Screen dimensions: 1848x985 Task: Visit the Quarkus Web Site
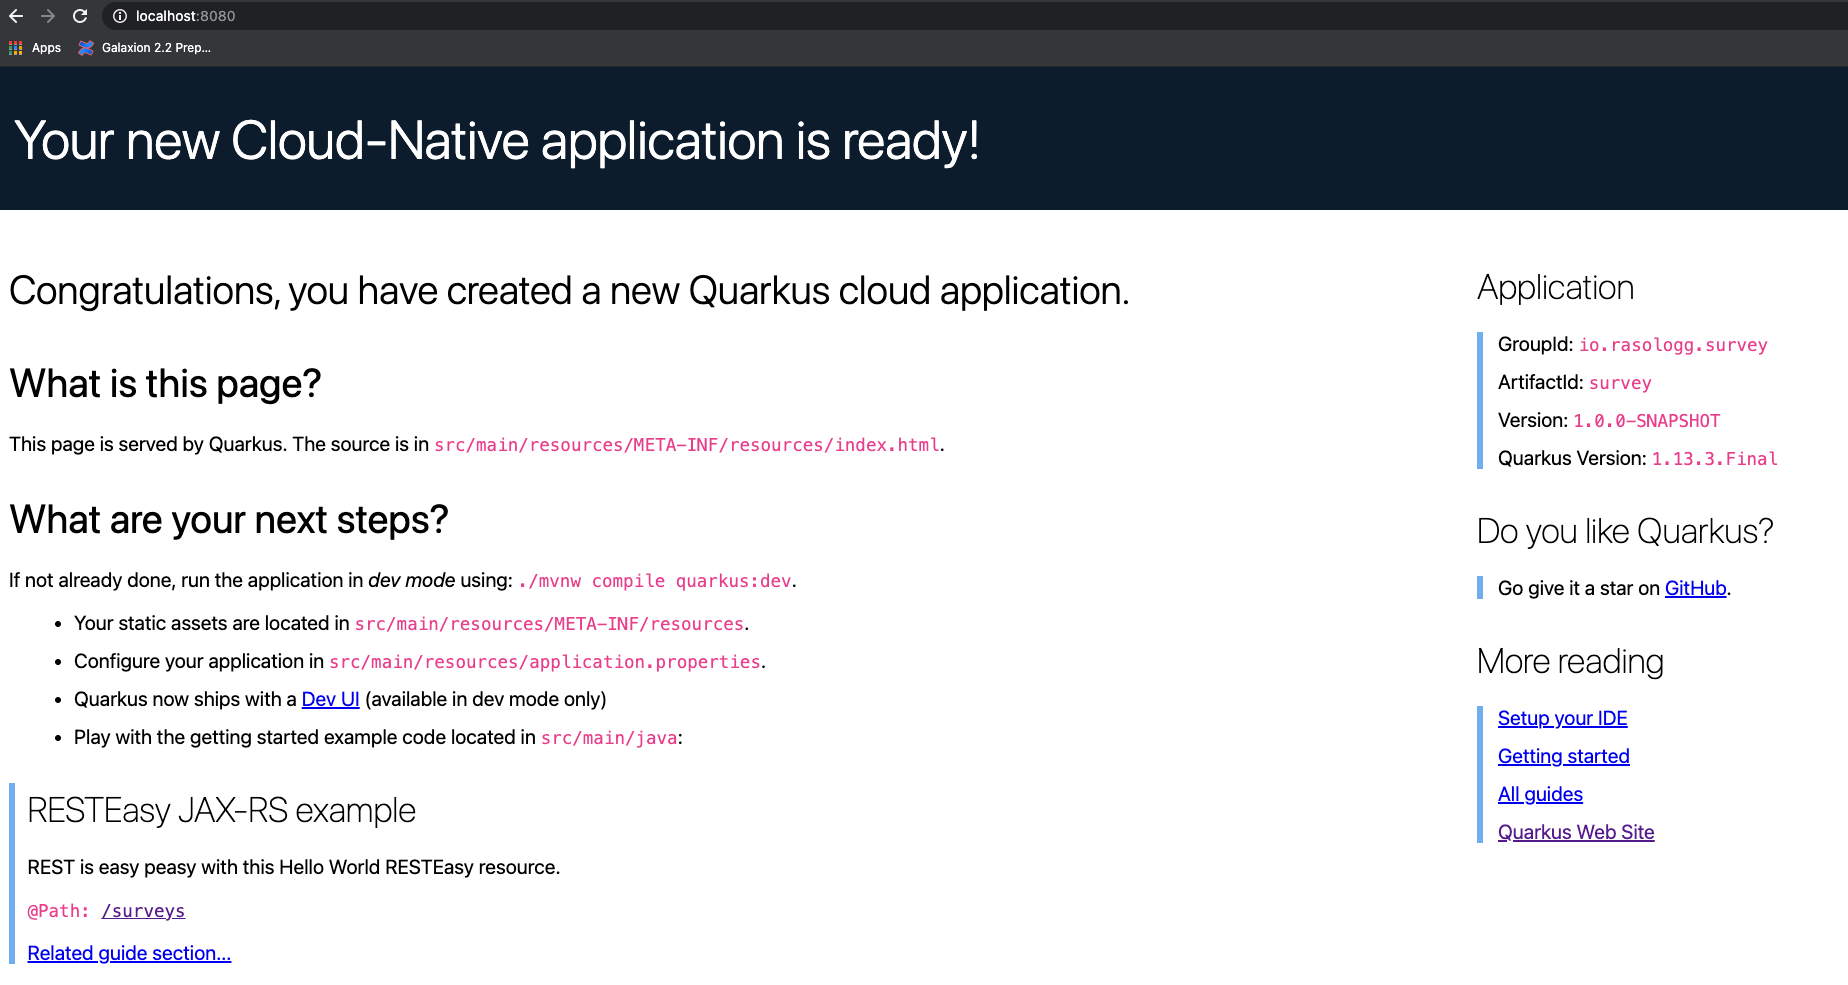1576,831
